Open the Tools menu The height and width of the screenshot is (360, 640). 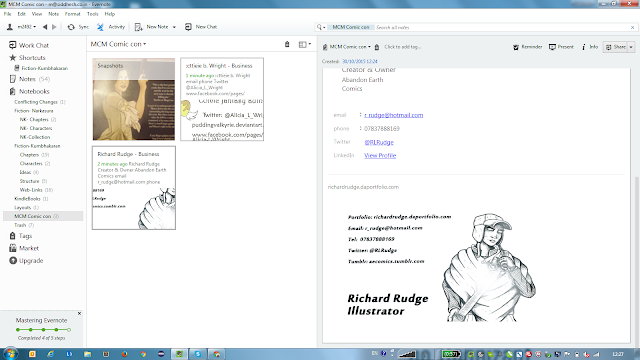pyautogui.click(x=93, y=14)
